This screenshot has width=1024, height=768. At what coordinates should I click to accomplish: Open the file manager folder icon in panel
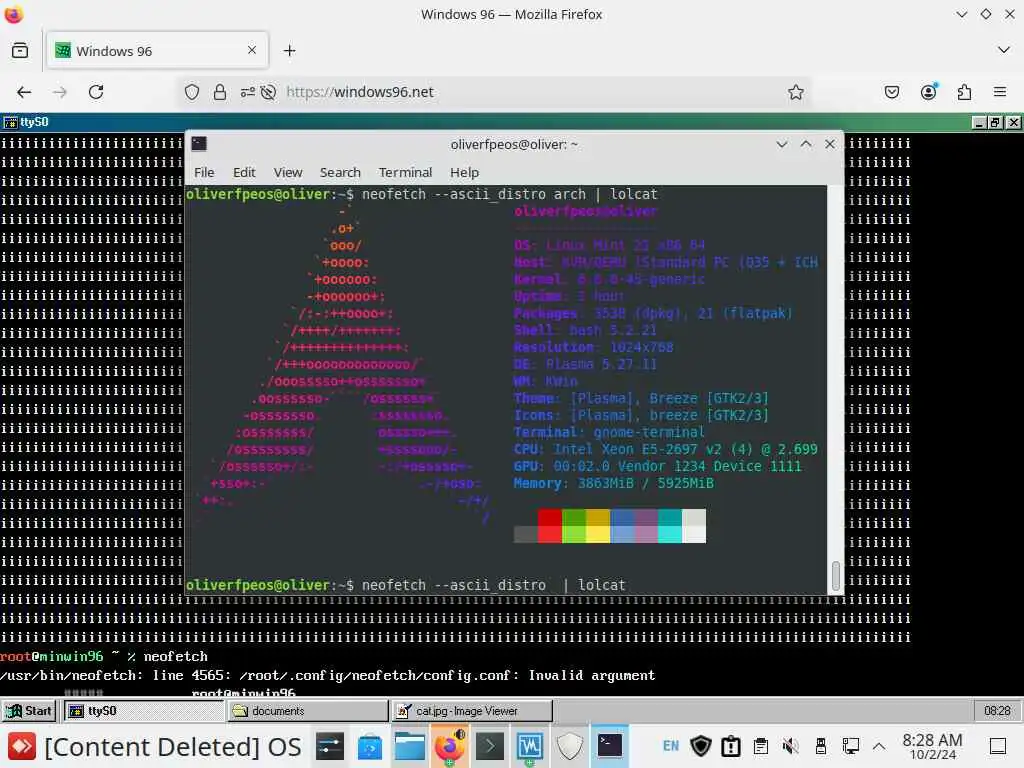tap(409, 746)
